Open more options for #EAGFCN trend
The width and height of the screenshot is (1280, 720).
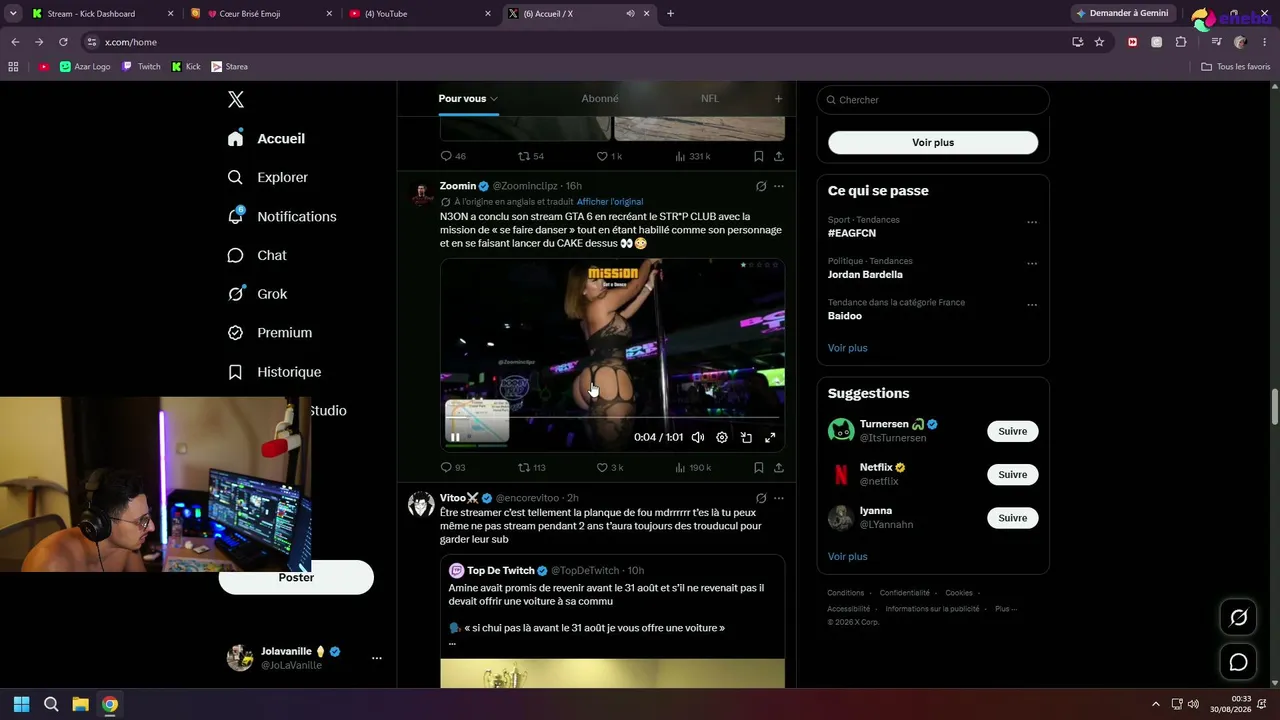pyautogui.click(x=1032, y=222)
